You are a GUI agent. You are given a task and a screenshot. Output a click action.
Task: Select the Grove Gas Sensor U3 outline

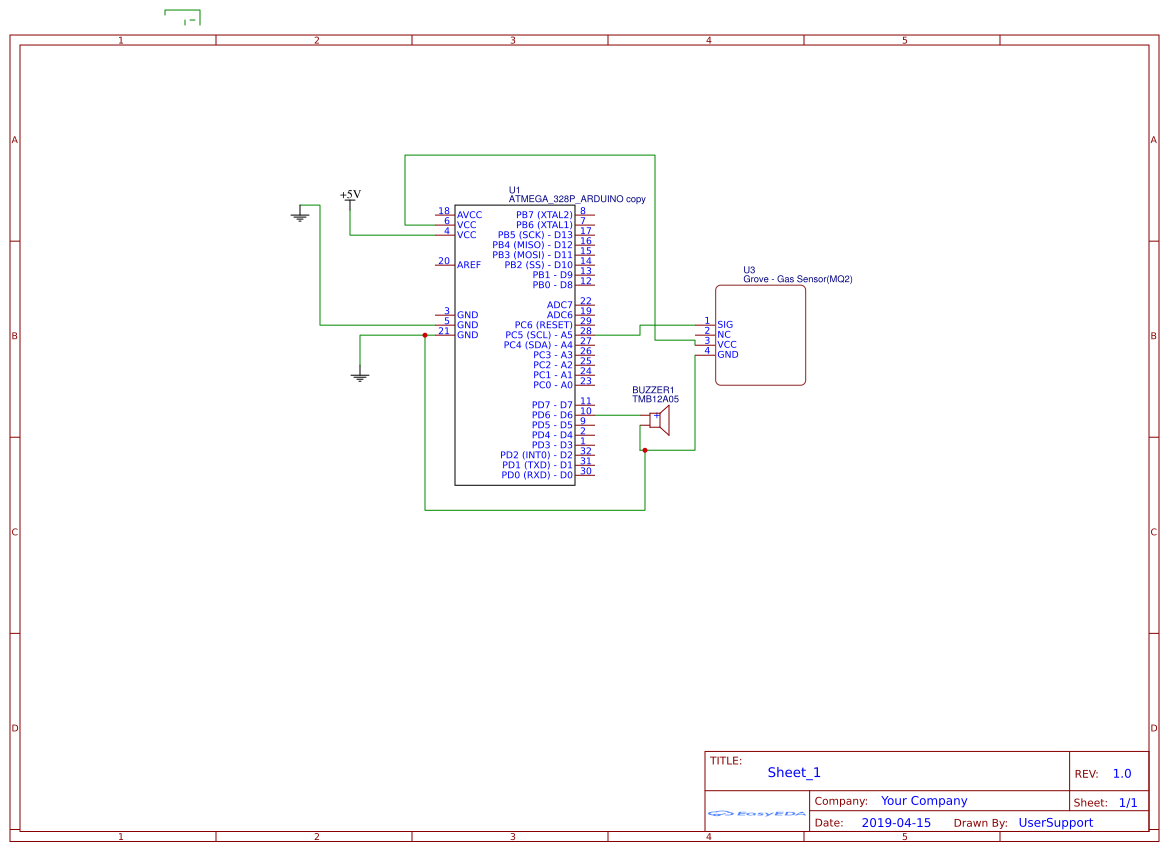pos(760,335)
